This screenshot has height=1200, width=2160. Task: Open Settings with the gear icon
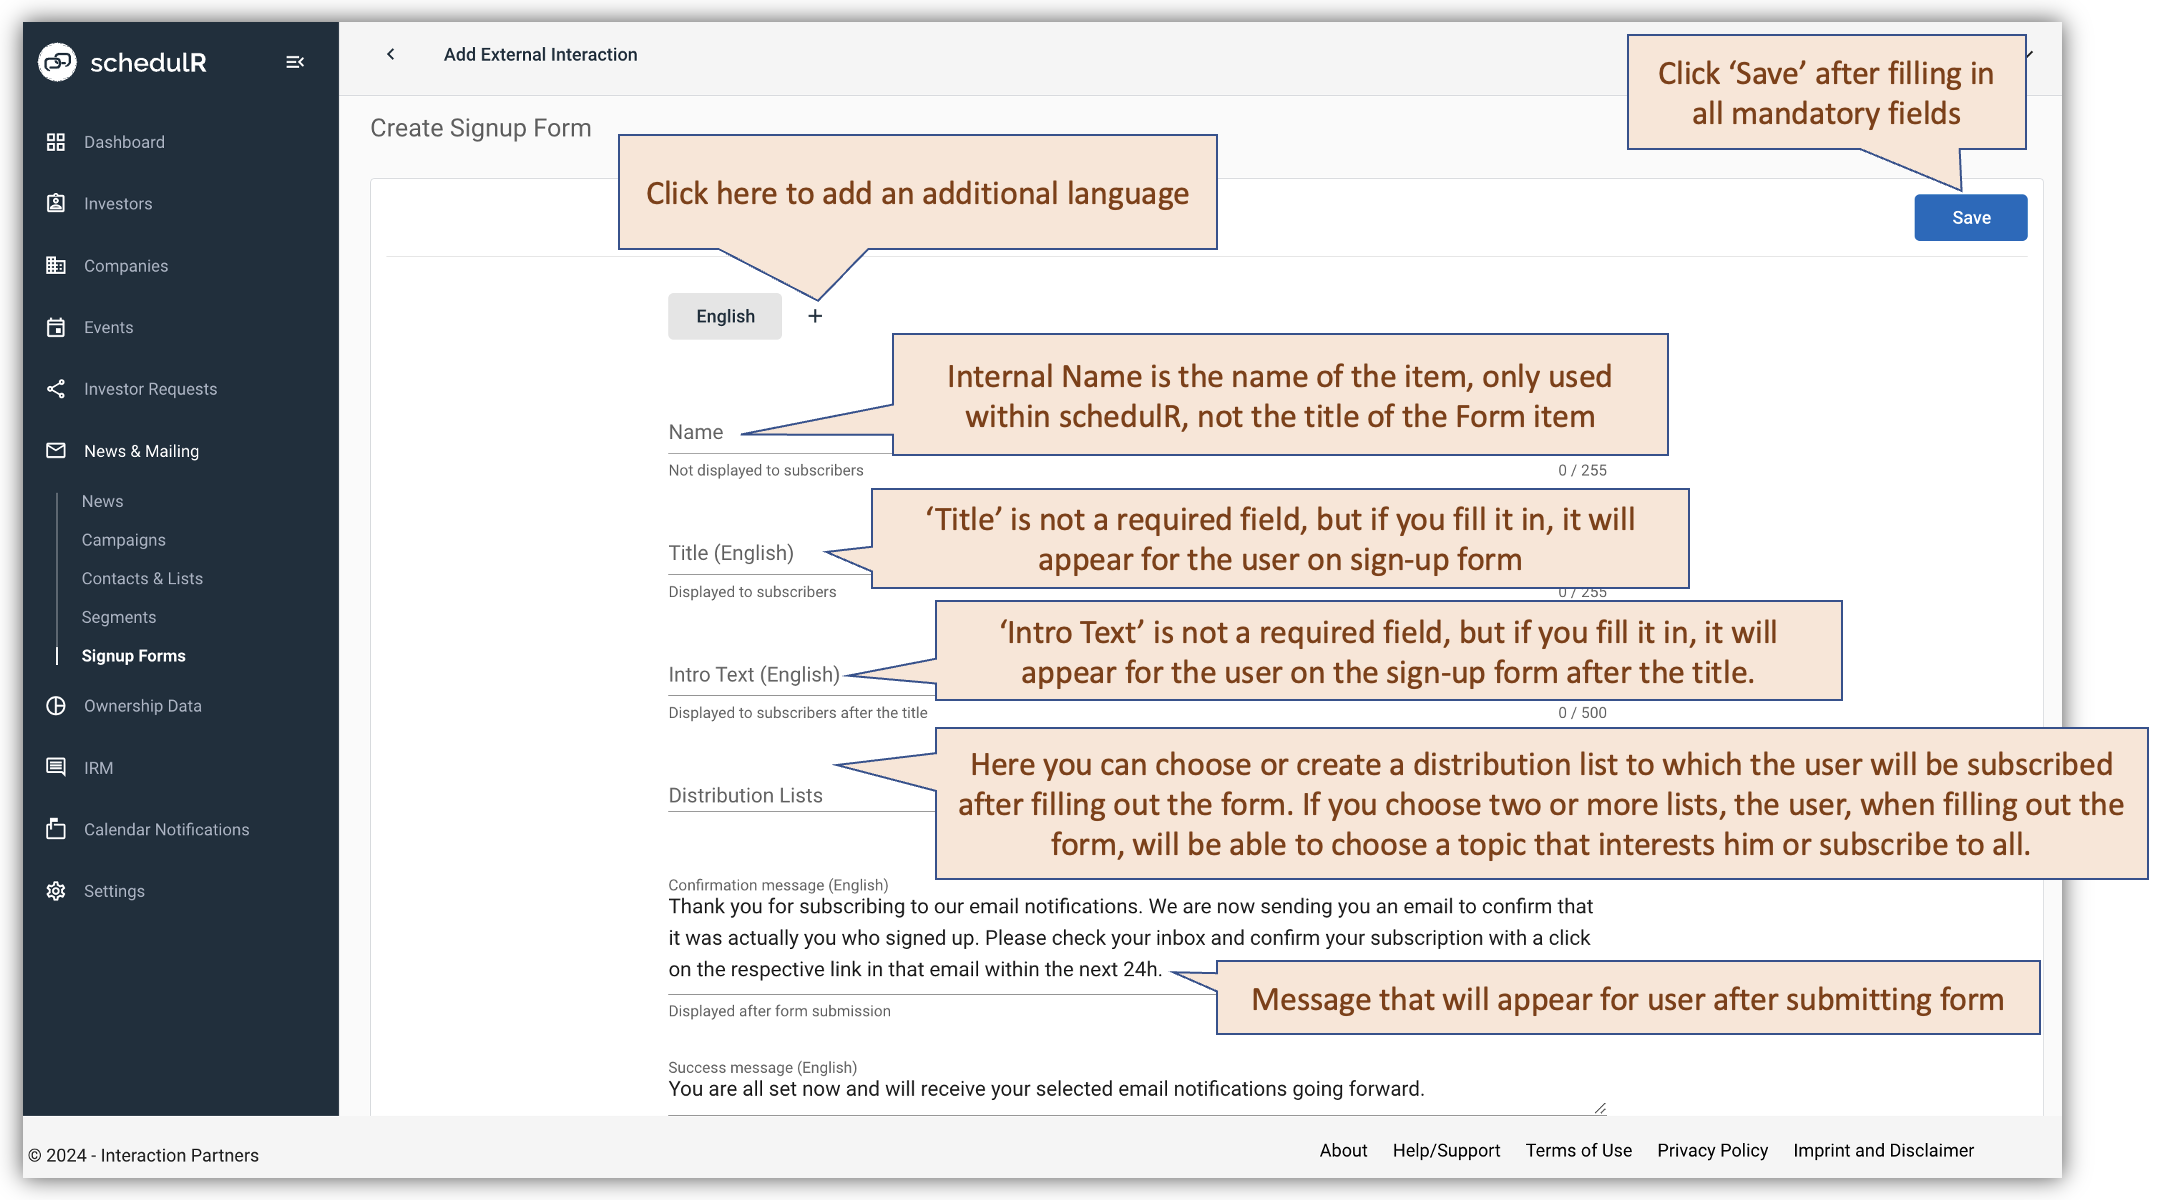pos(57,891)
